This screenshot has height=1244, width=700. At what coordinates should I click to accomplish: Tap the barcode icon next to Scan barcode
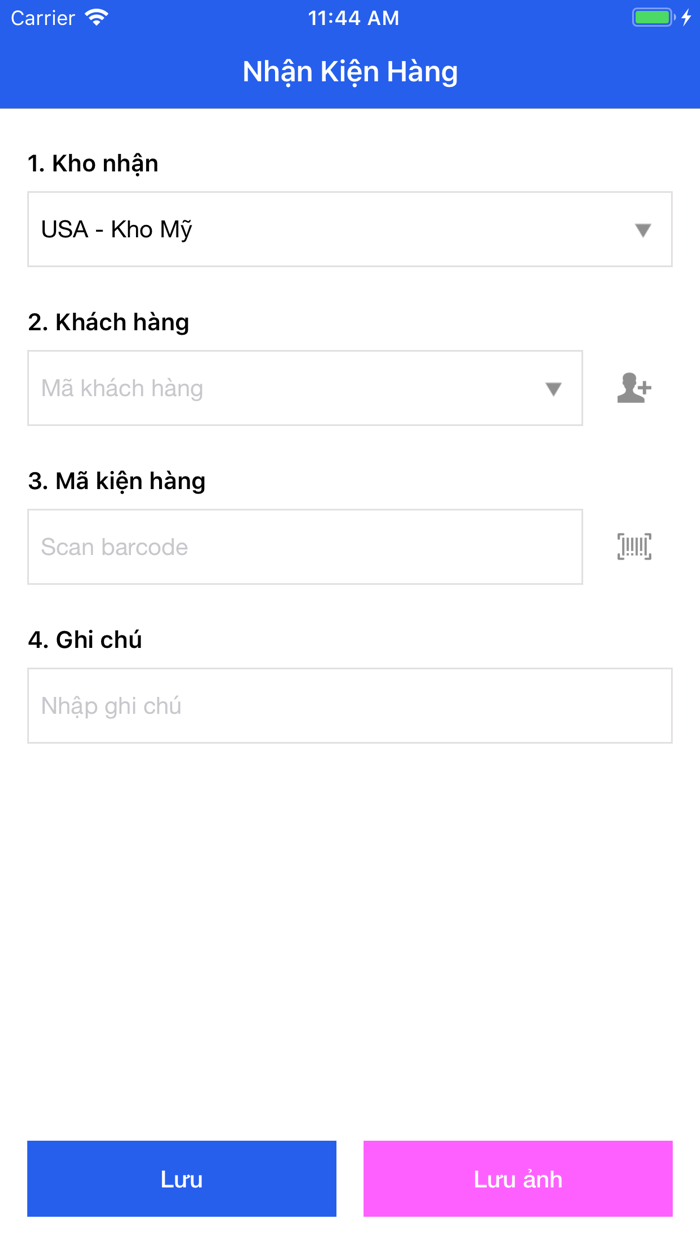[x=636, y=546]
